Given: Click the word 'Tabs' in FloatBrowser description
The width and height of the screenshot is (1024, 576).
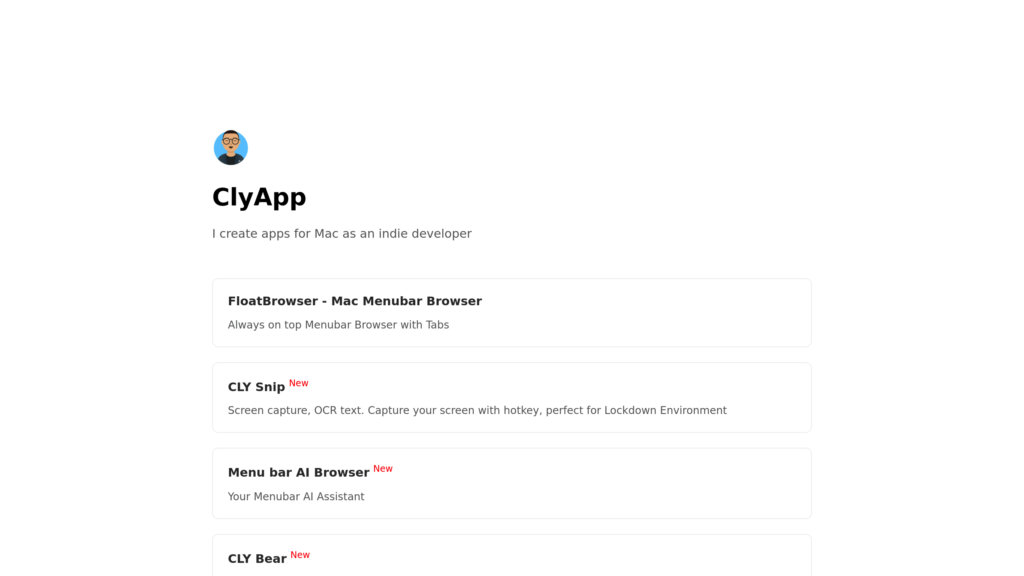Looking at the screenshot, I should pos(438,325).
